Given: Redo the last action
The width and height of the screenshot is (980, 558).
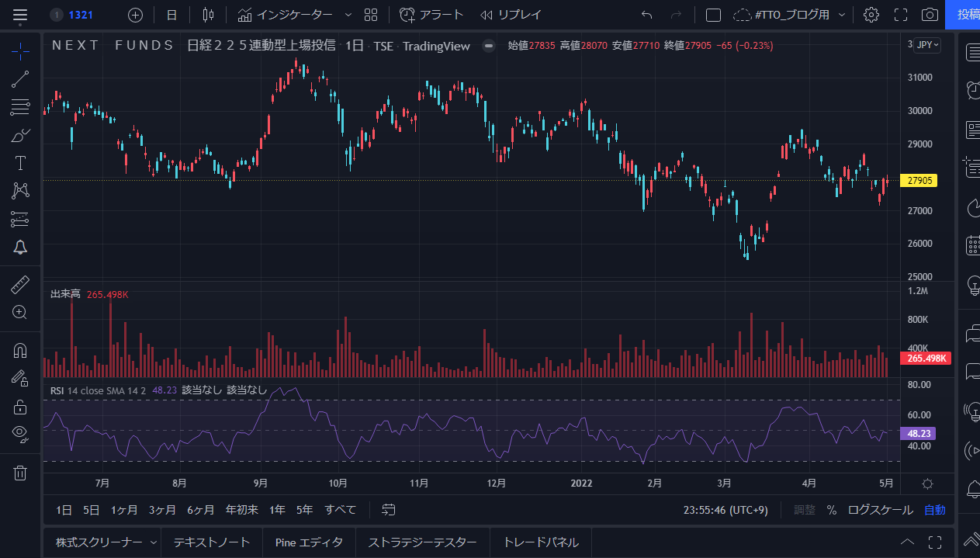Looking at the screenshot, I should click(x=676, y=15).
